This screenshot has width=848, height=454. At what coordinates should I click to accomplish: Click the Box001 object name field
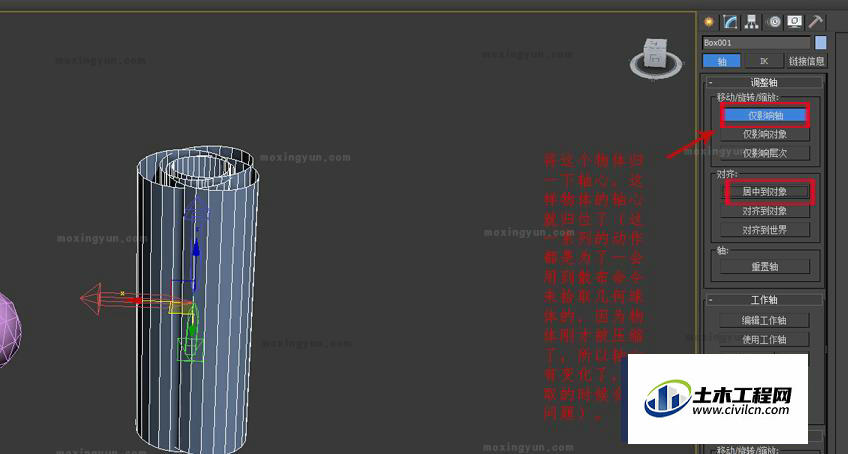coord(756,43)
